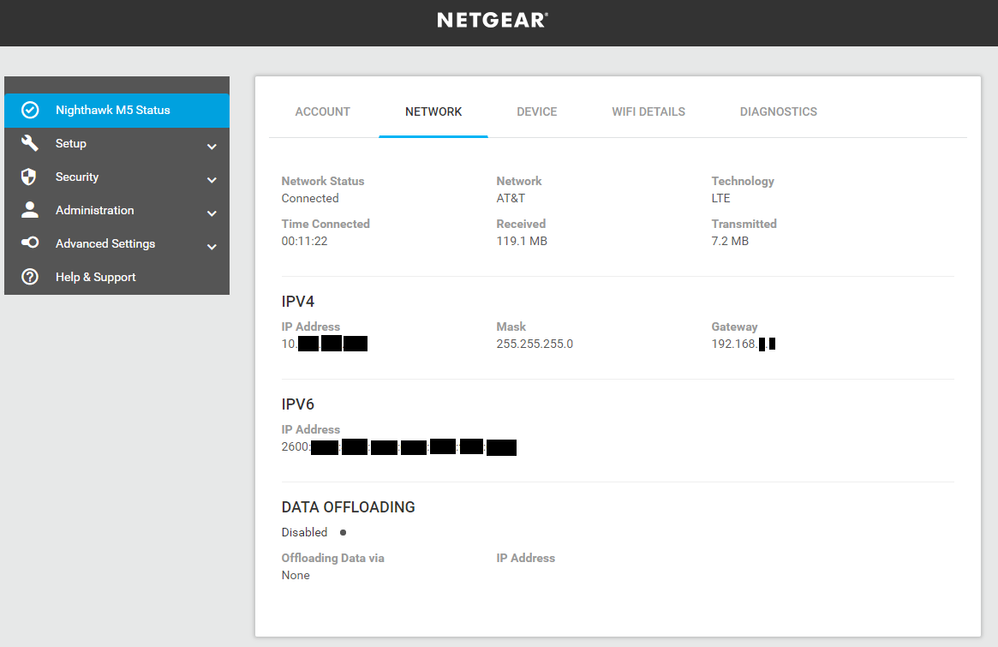Open the Advanced Settings menu item
This screenshot has width=998, height=647.
117,244
